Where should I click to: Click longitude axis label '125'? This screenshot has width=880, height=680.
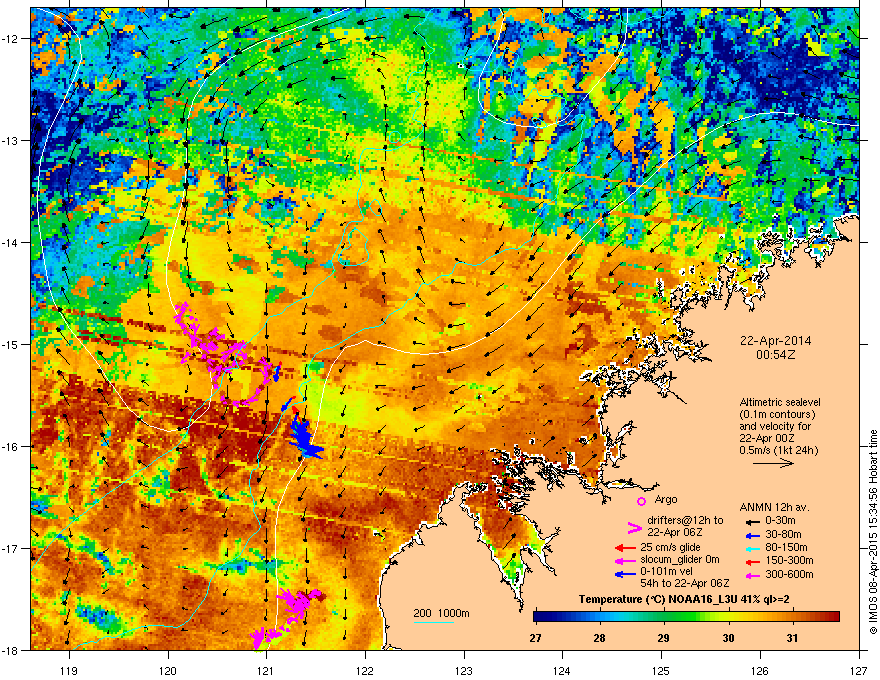pyautogui.click(x=661, y=670)
